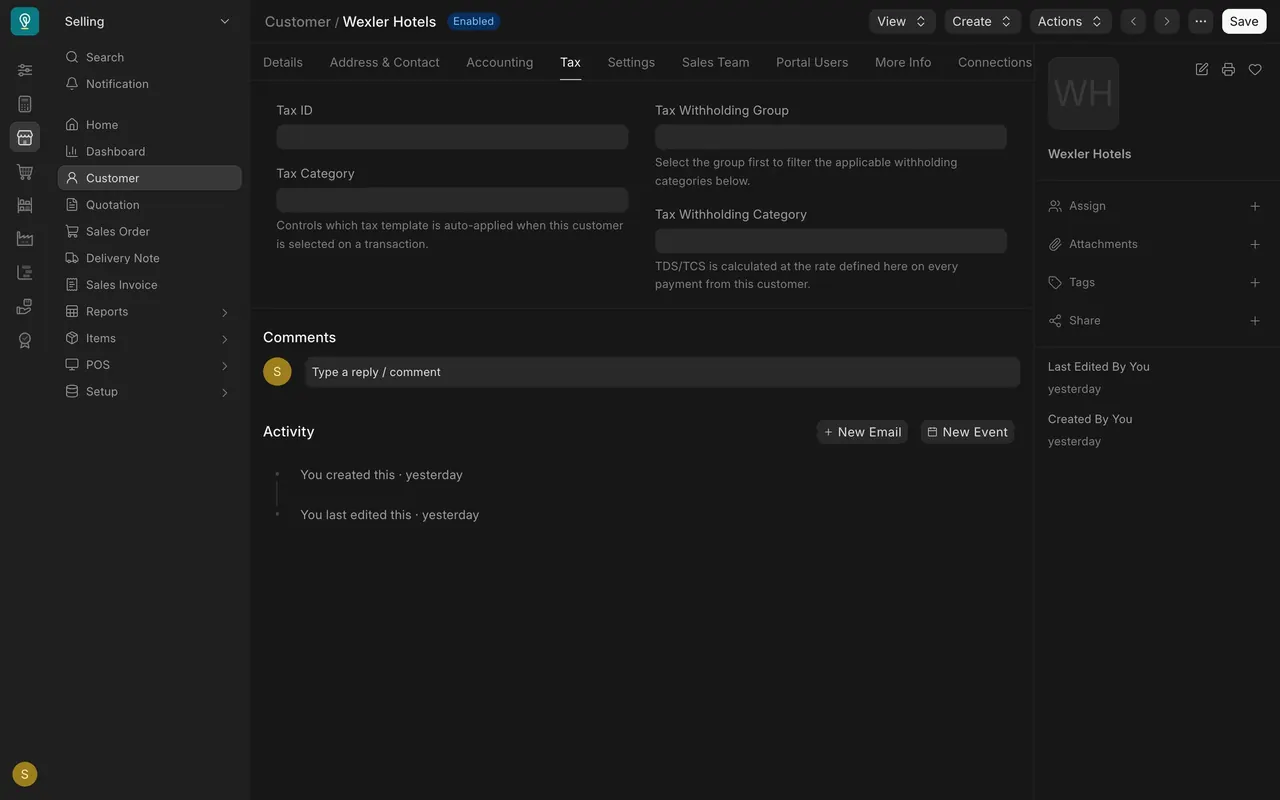Switch to the Accounting tab
Screen dimensions: 1280x800
(x=500, y=62)
